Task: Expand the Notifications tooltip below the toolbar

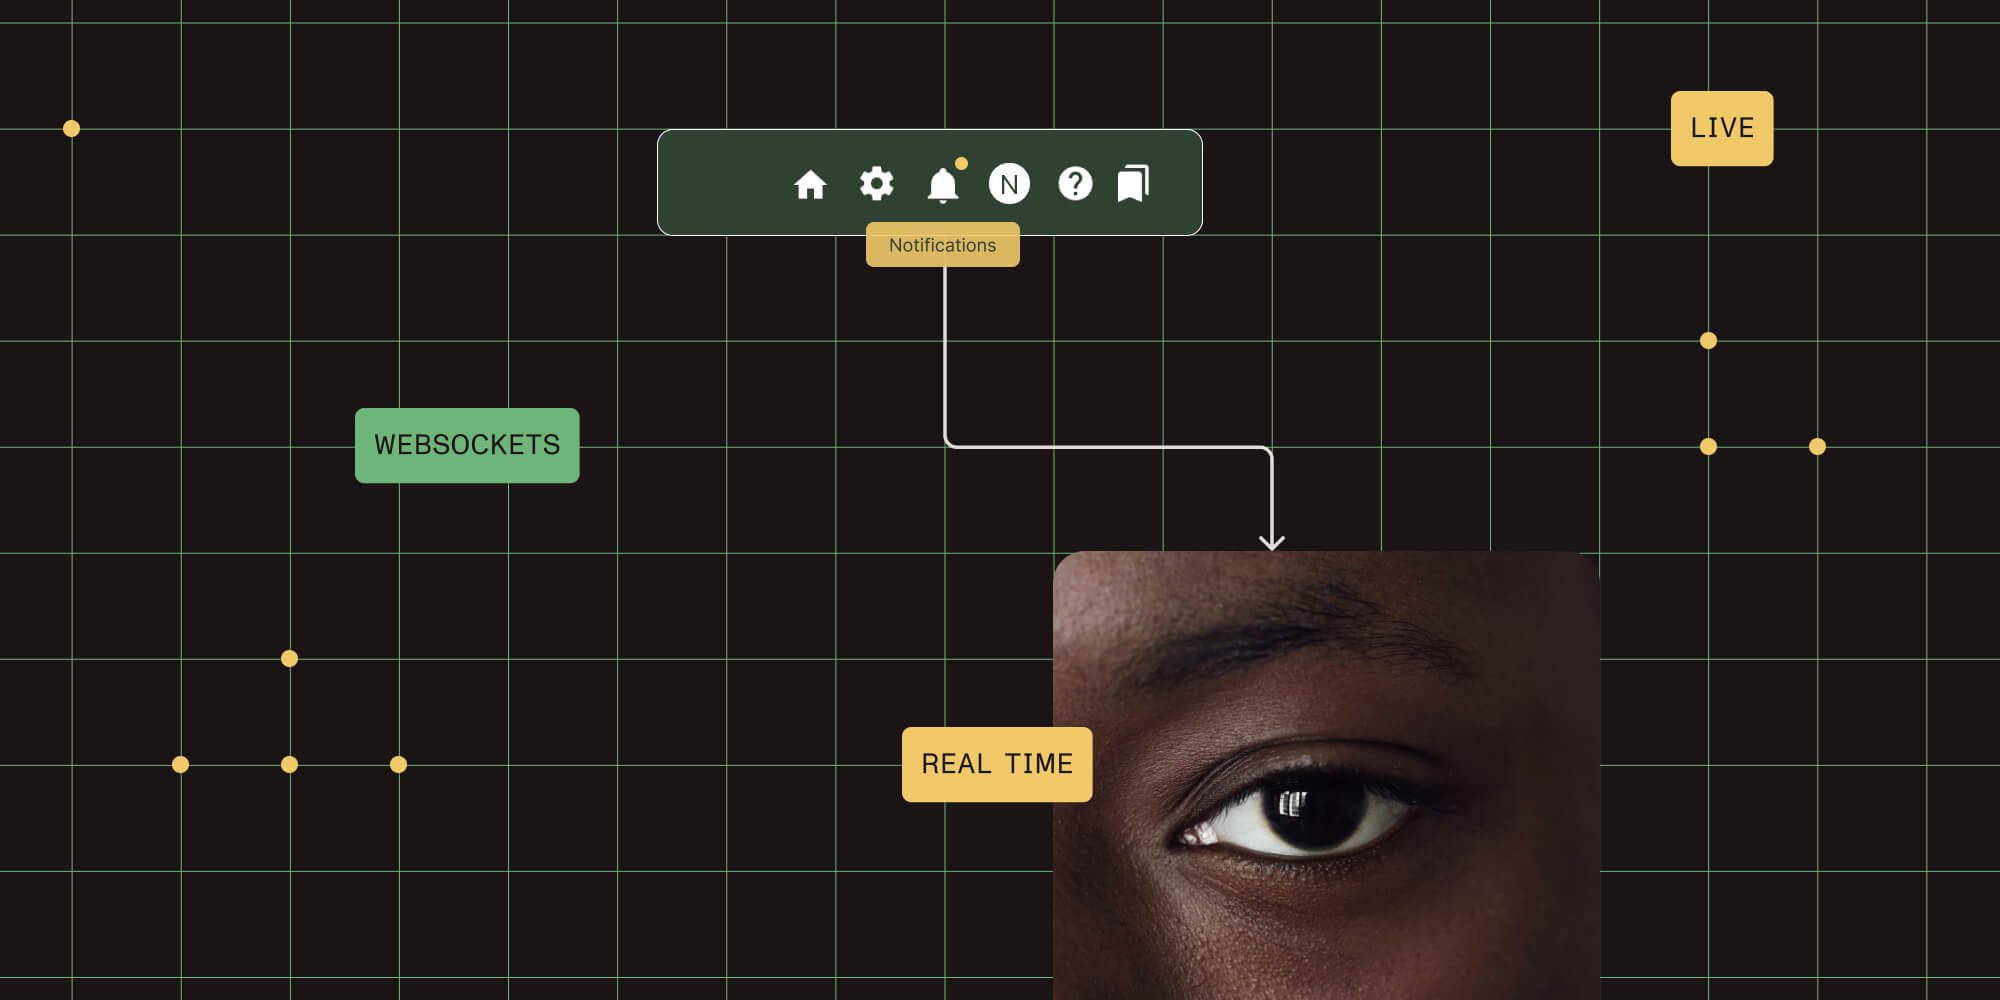Action: [x=943, y=244]
